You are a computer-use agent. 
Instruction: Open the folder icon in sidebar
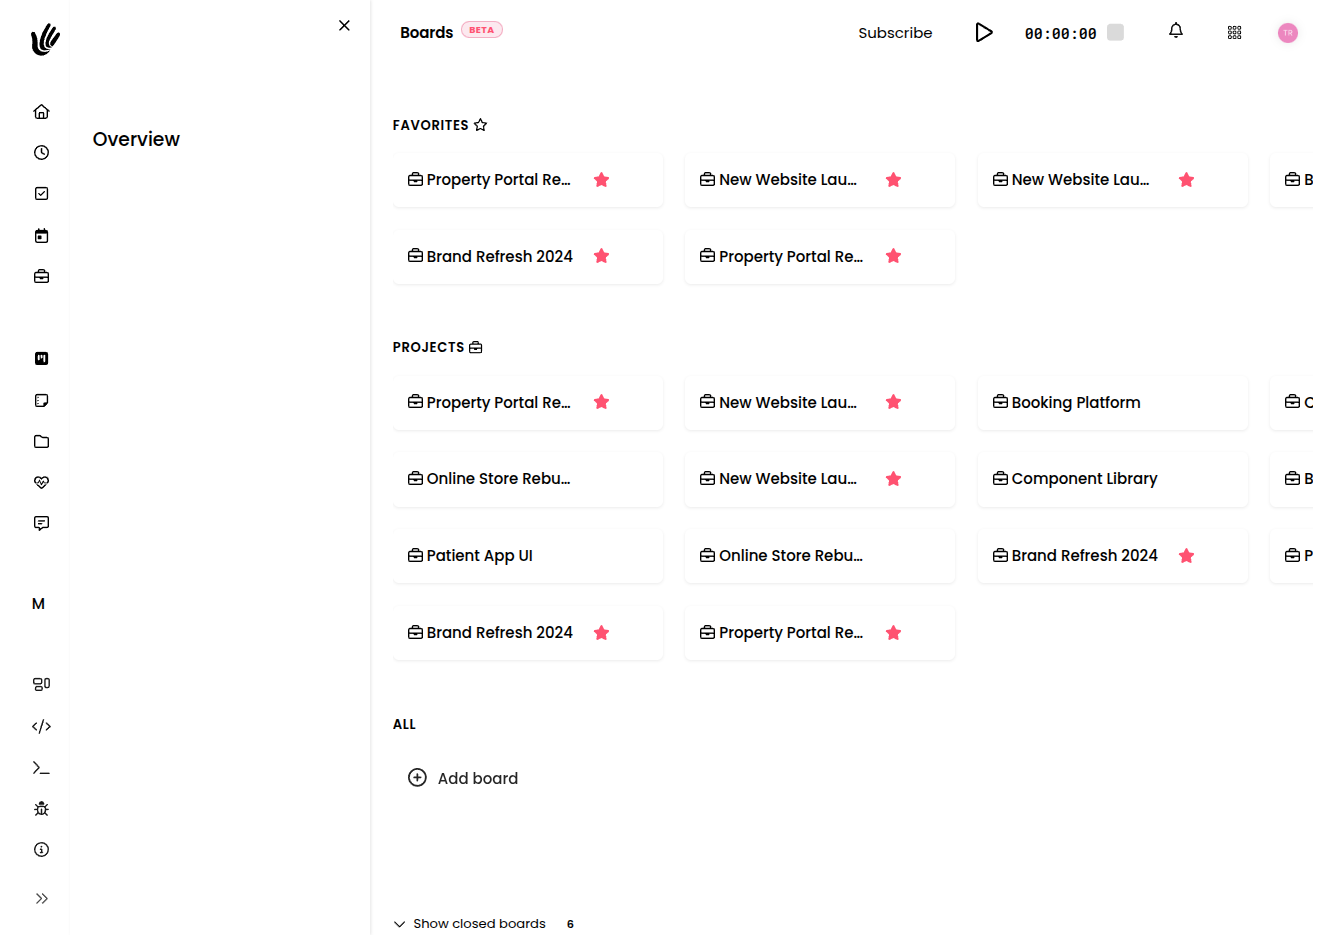tap(41, 441)
